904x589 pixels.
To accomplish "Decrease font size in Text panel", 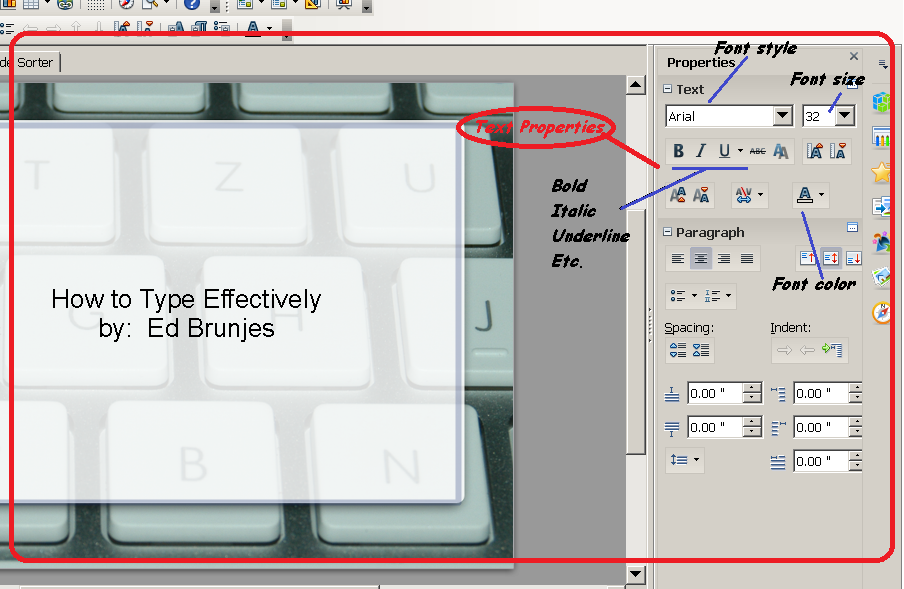I will (x=838, y=152).
